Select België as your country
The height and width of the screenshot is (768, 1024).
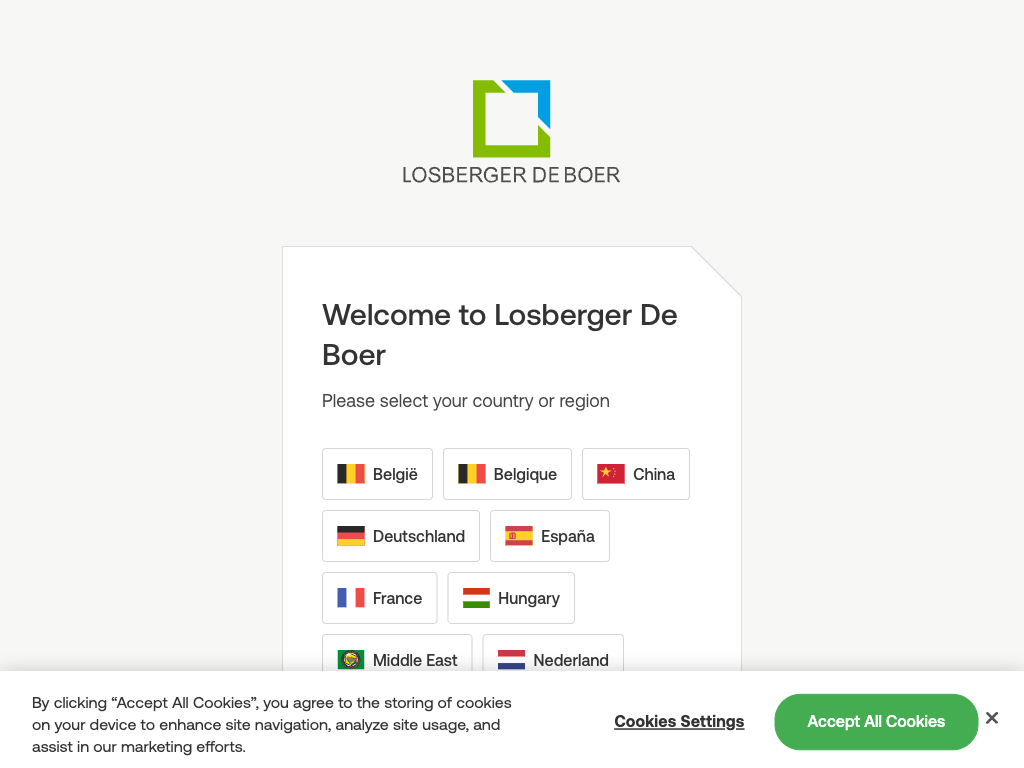click(377, 474)
